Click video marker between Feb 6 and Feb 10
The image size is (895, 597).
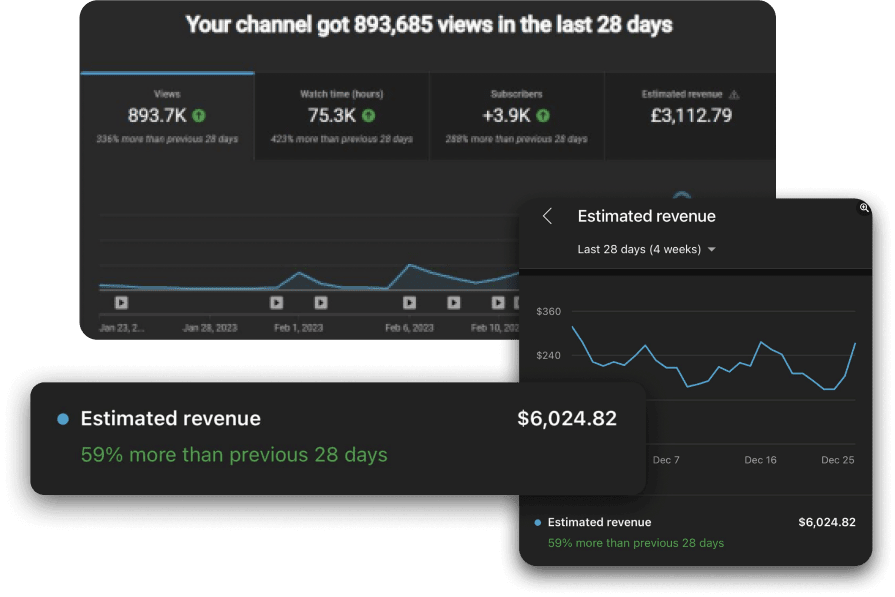tap(453, 301)
